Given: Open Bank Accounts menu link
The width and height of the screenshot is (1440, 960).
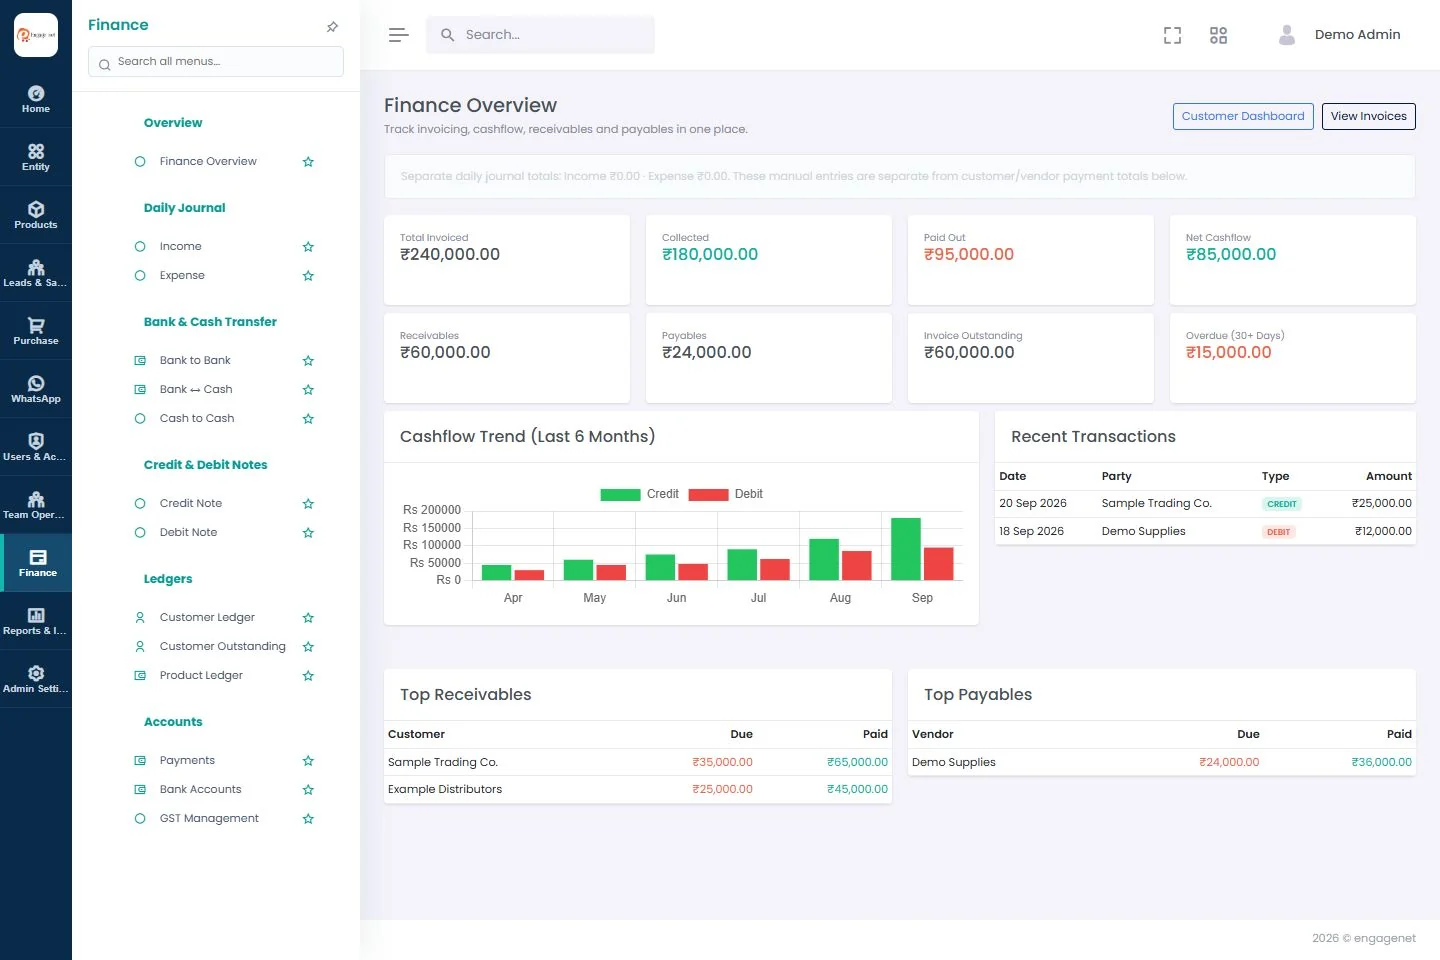Looking at the screenshot, I should pos(200,789).
